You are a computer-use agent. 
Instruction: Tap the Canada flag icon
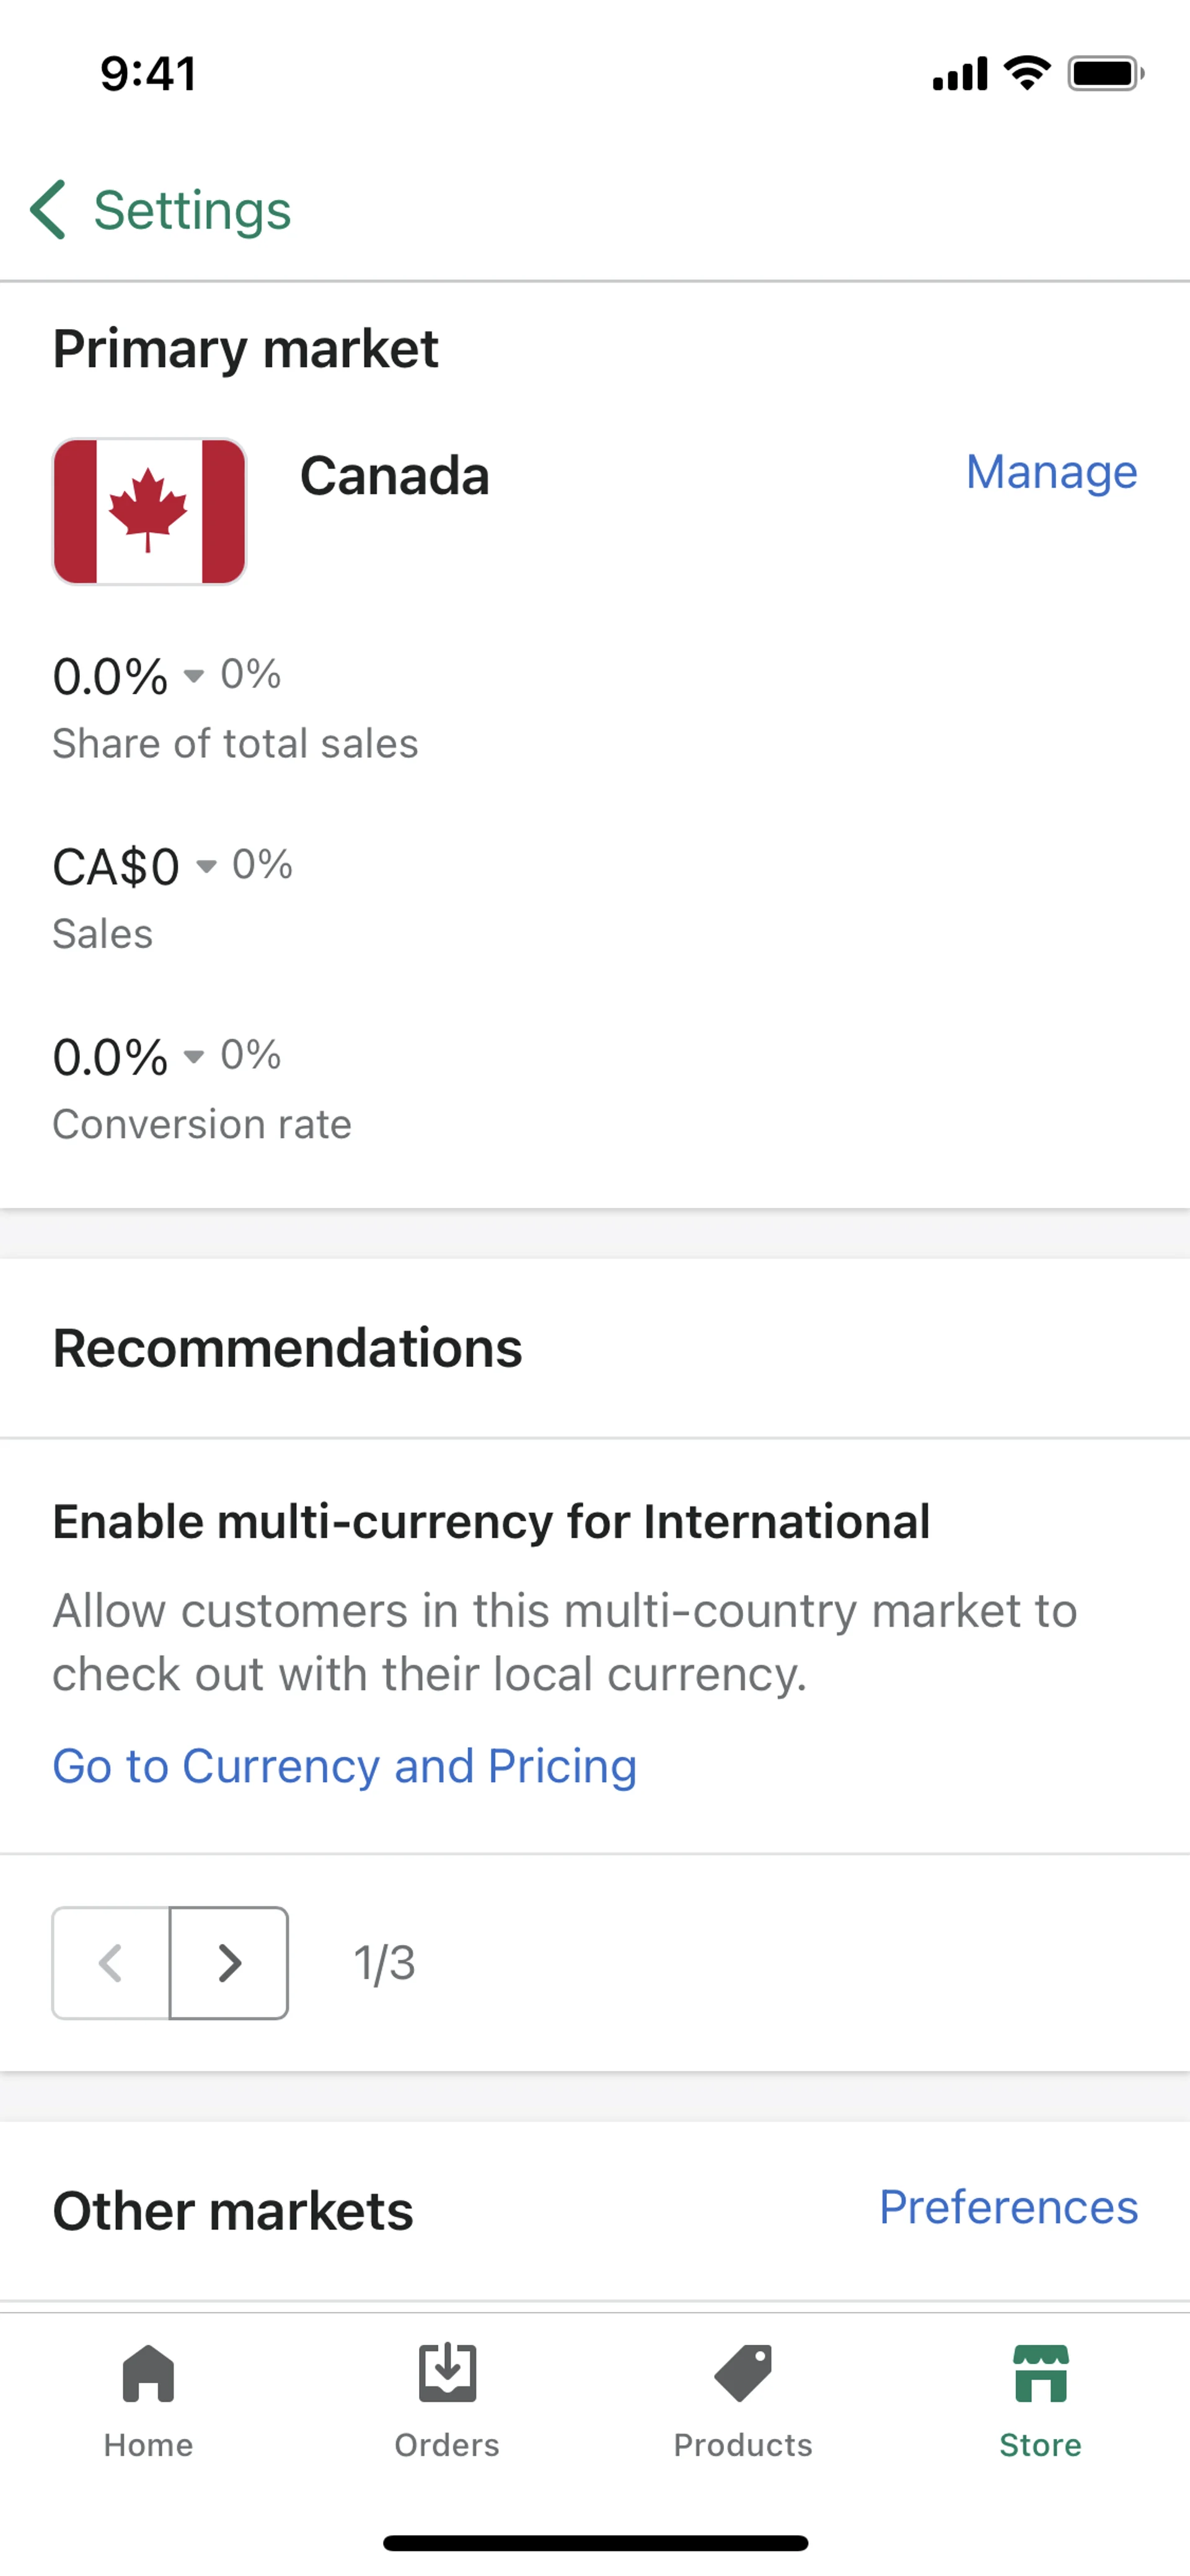(149, 511)
